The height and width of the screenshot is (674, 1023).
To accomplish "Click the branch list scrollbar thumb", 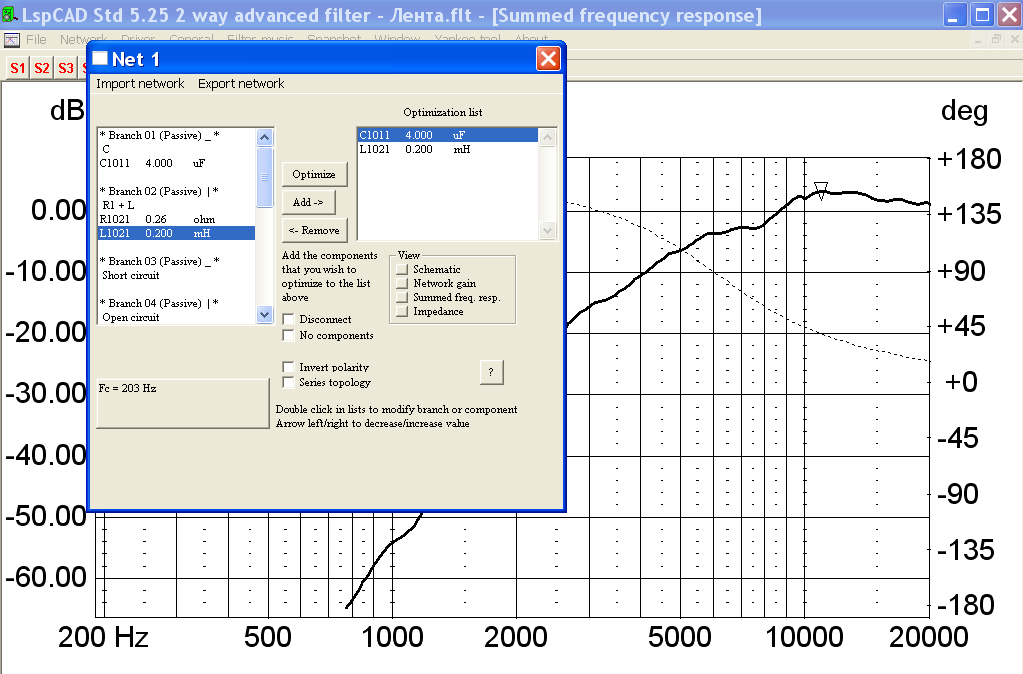I will (264, 177).
